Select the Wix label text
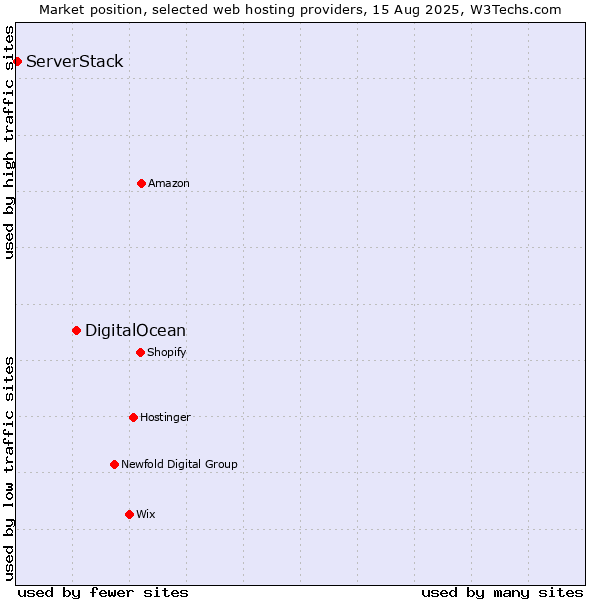Image resolution: width=600 pixels, height=600 pixels. (146, 514)
